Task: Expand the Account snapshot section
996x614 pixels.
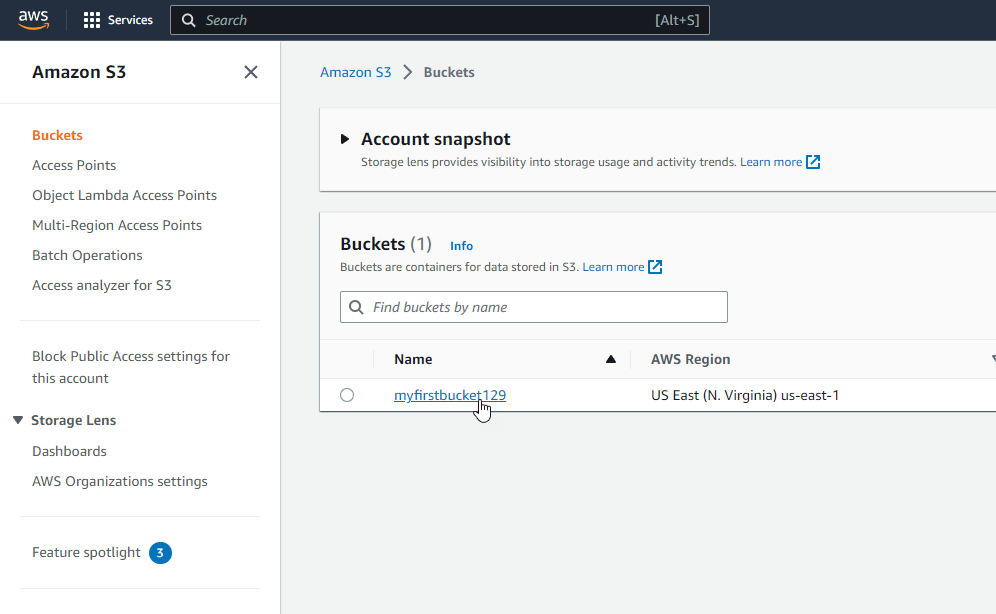Action: click(x=345, y=139)
